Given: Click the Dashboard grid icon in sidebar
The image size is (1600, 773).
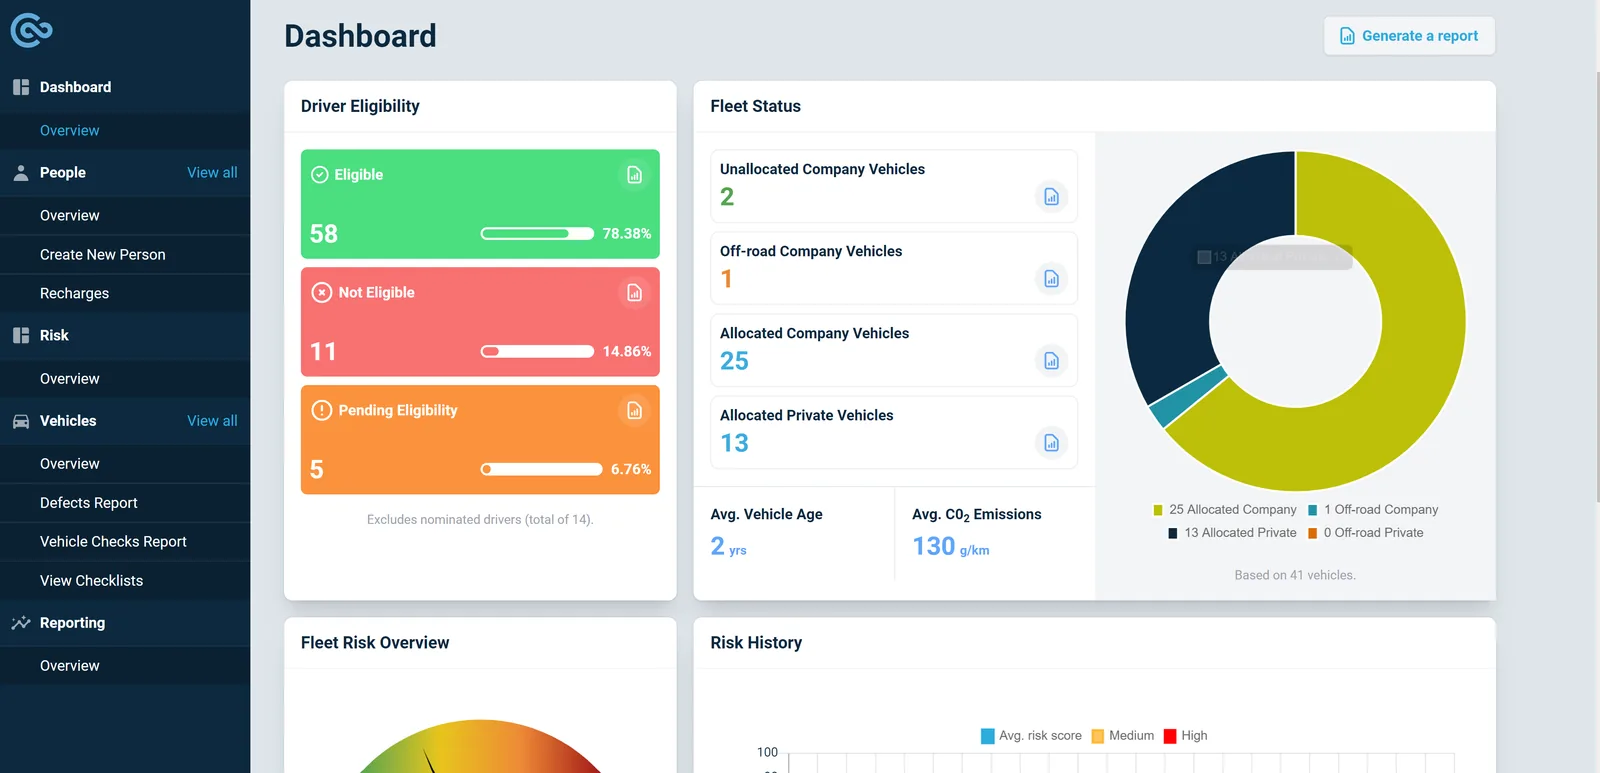Looking at the screenshot, I should (x=21, y=87).
